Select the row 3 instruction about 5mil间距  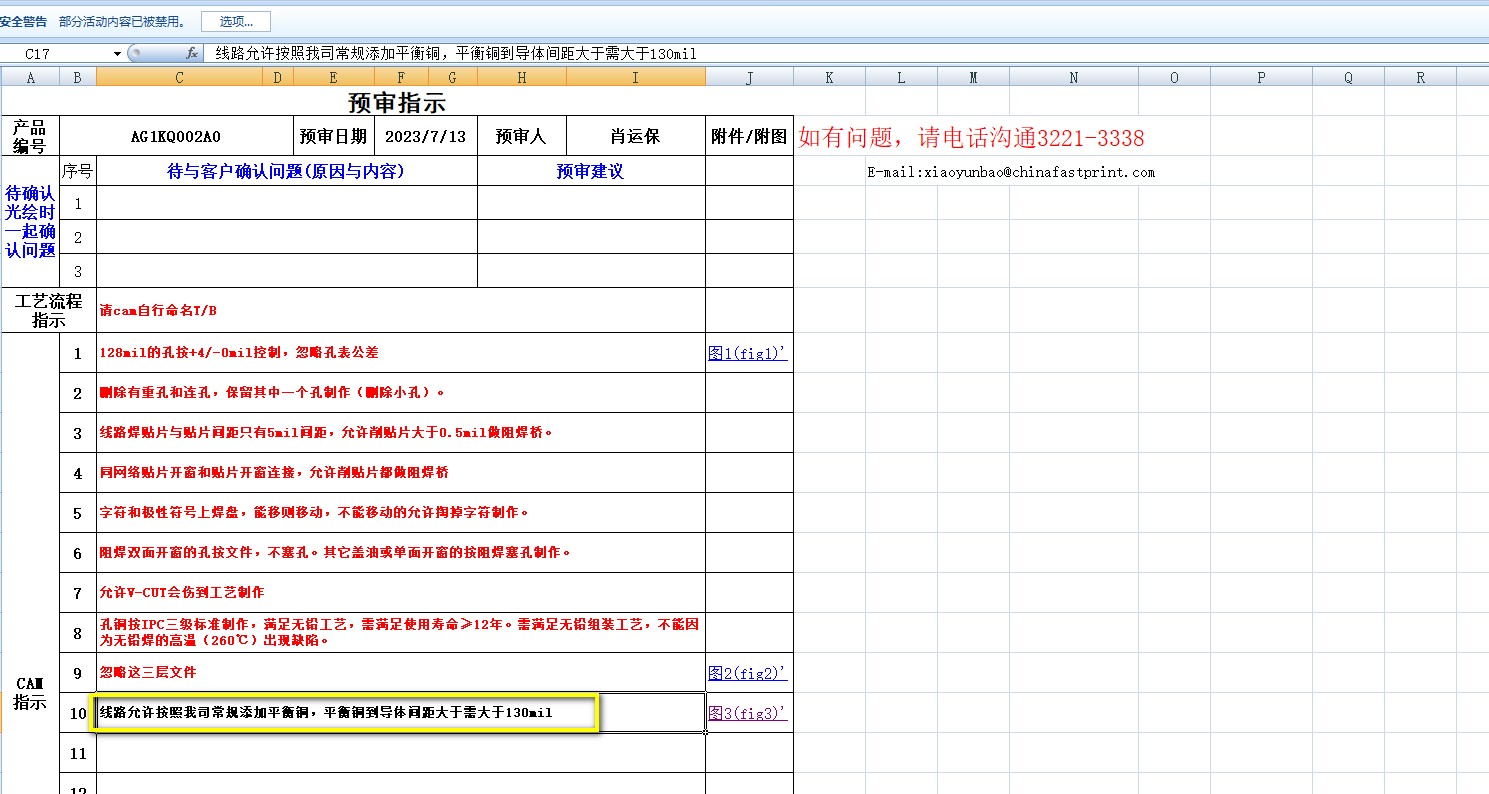[x=401, y=433]
